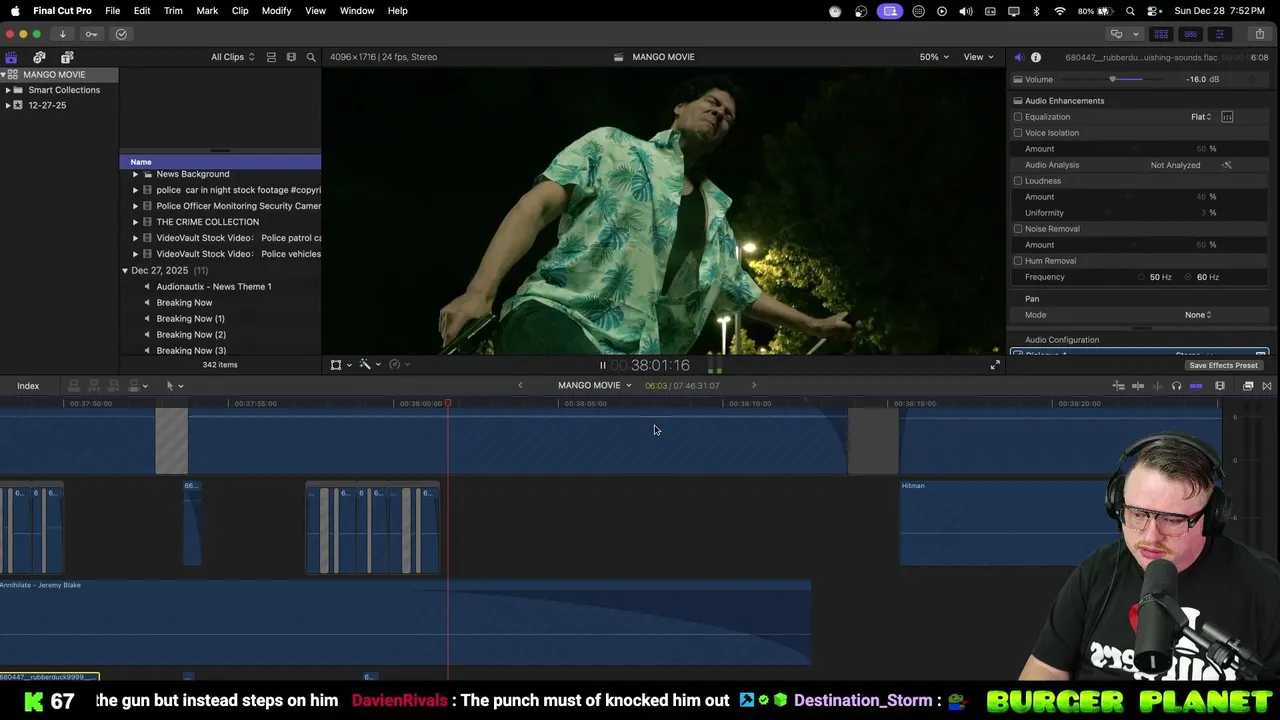Screen dimensions: 1280x720
Task: Show the Transitions browser
Action: tap(1267, 386)
